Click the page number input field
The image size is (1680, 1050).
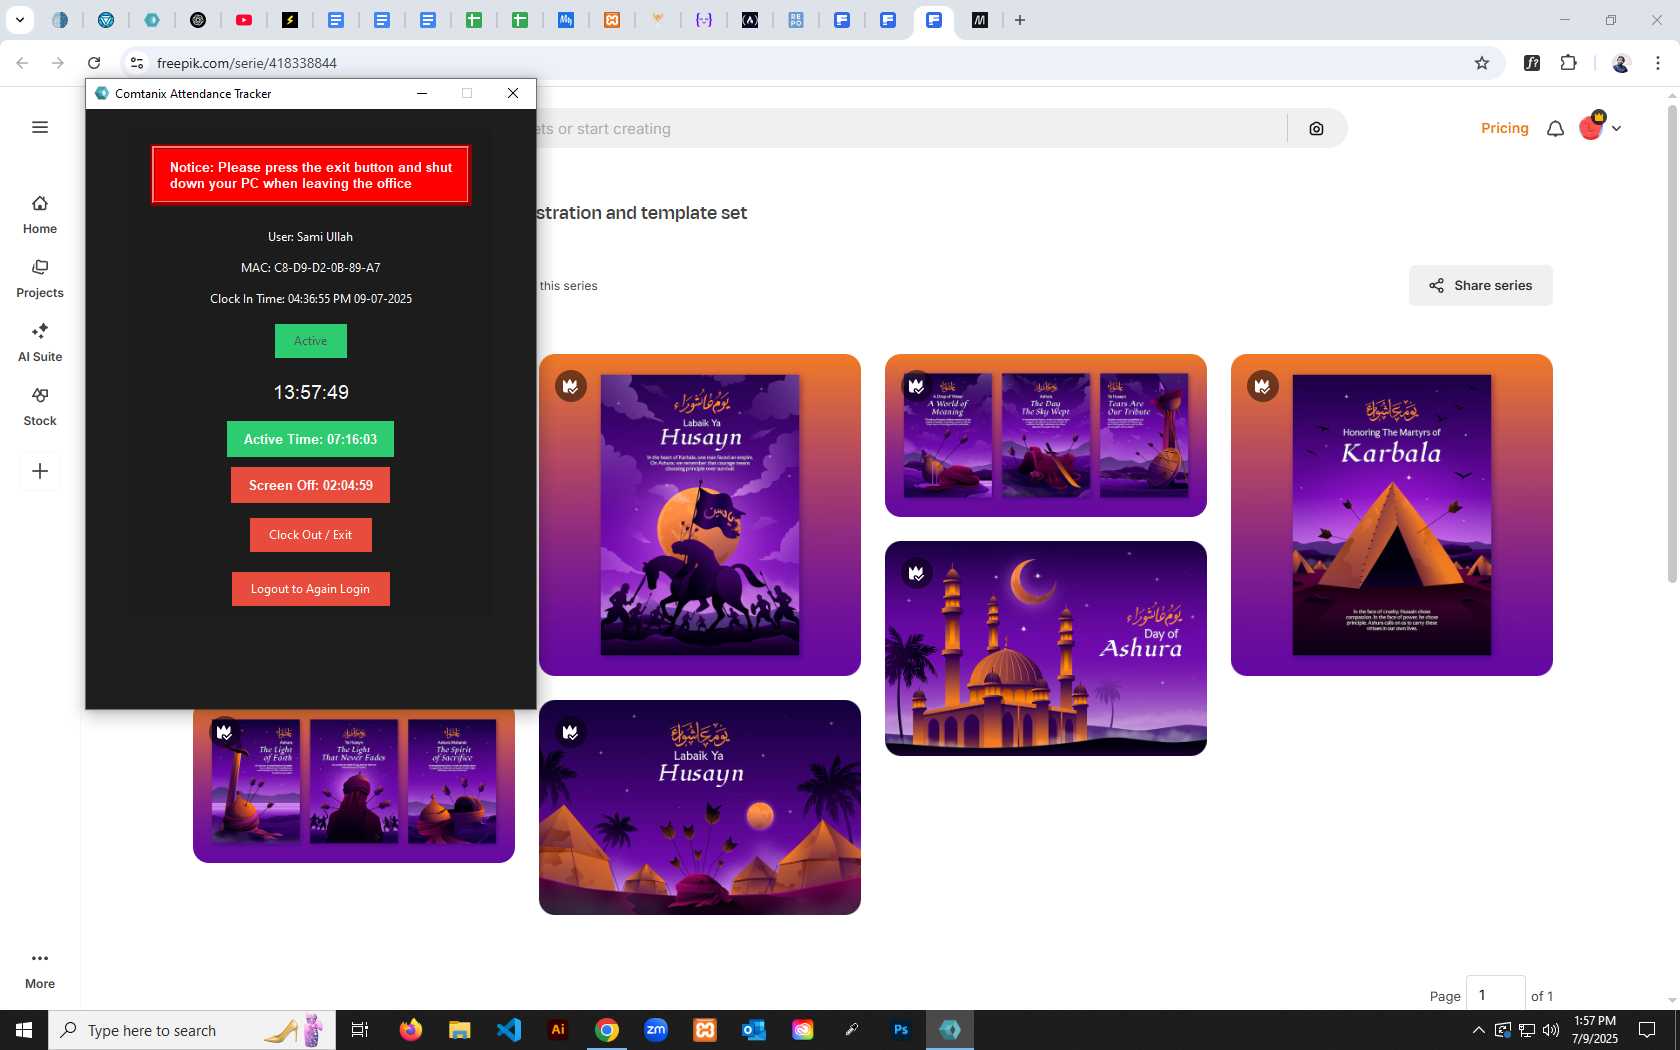1495,995
